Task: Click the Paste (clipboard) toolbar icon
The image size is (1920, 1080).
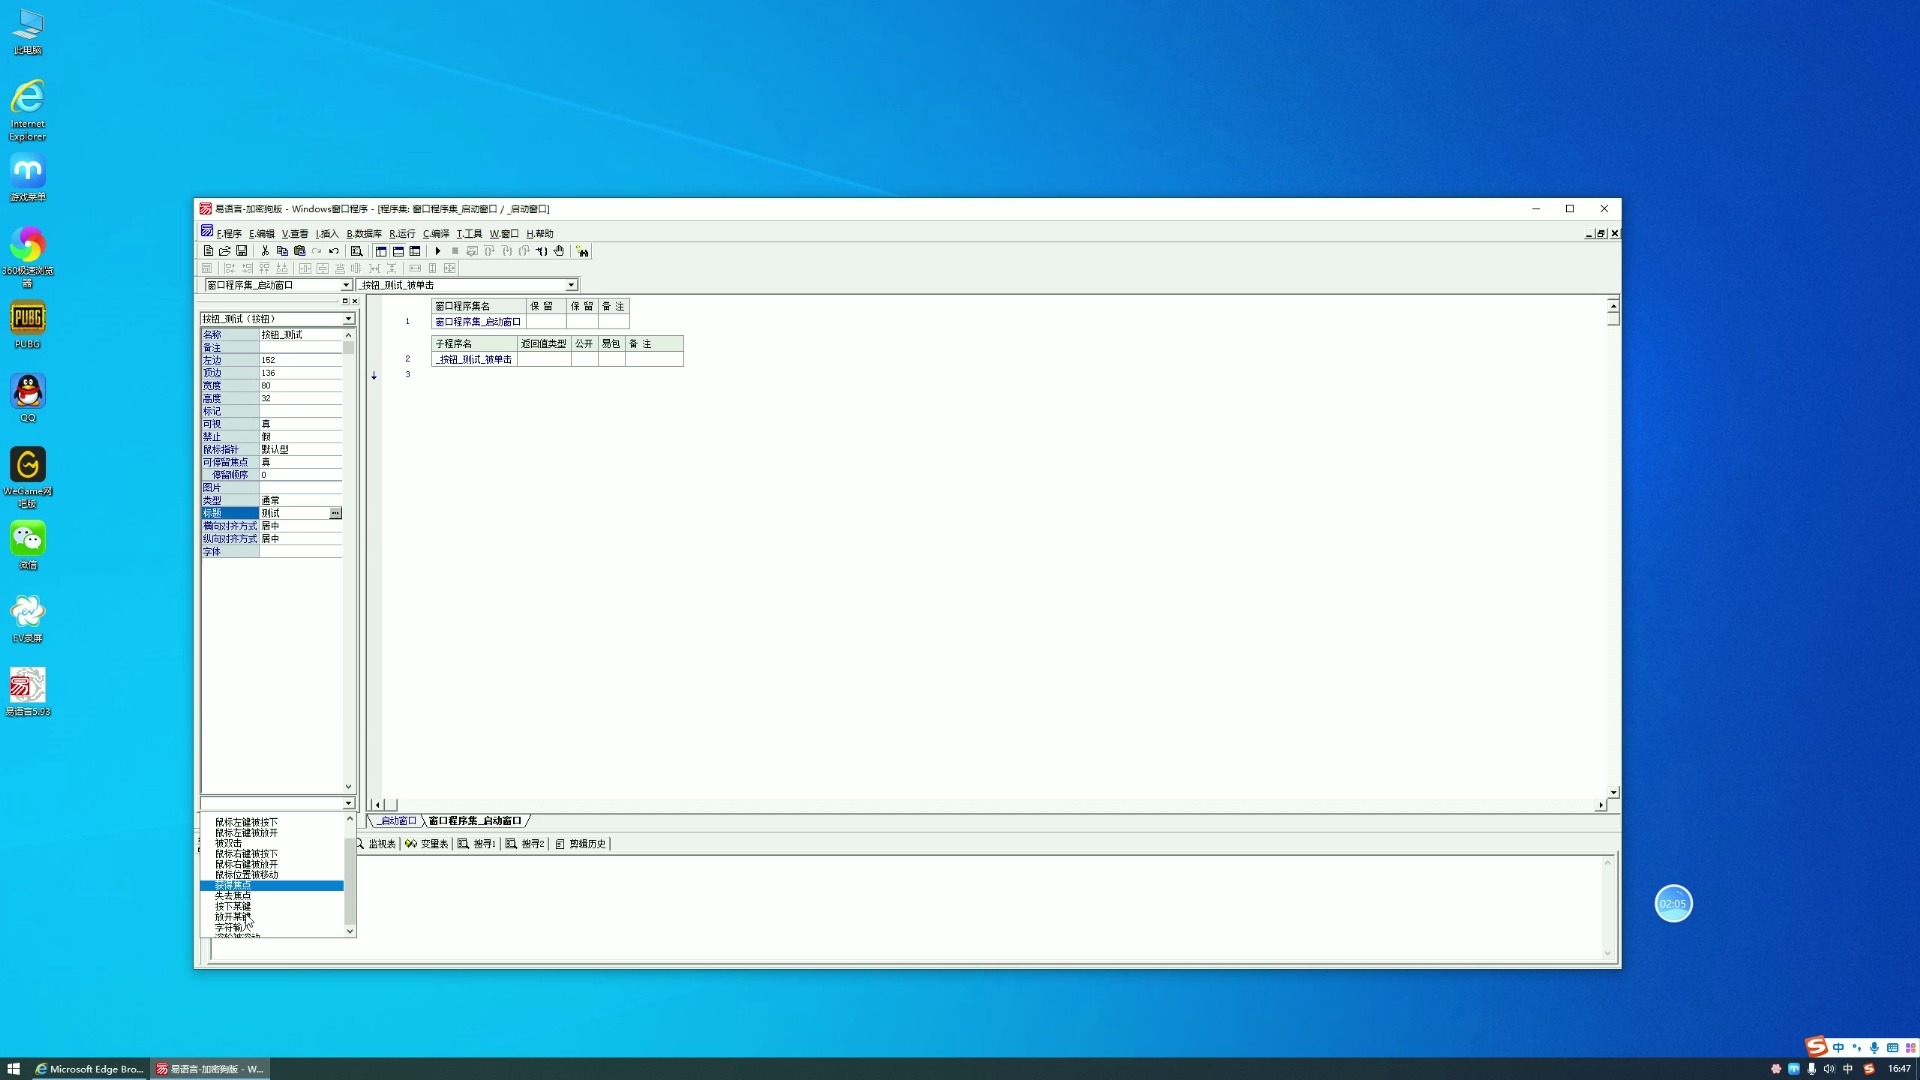Action: [299, 251]
